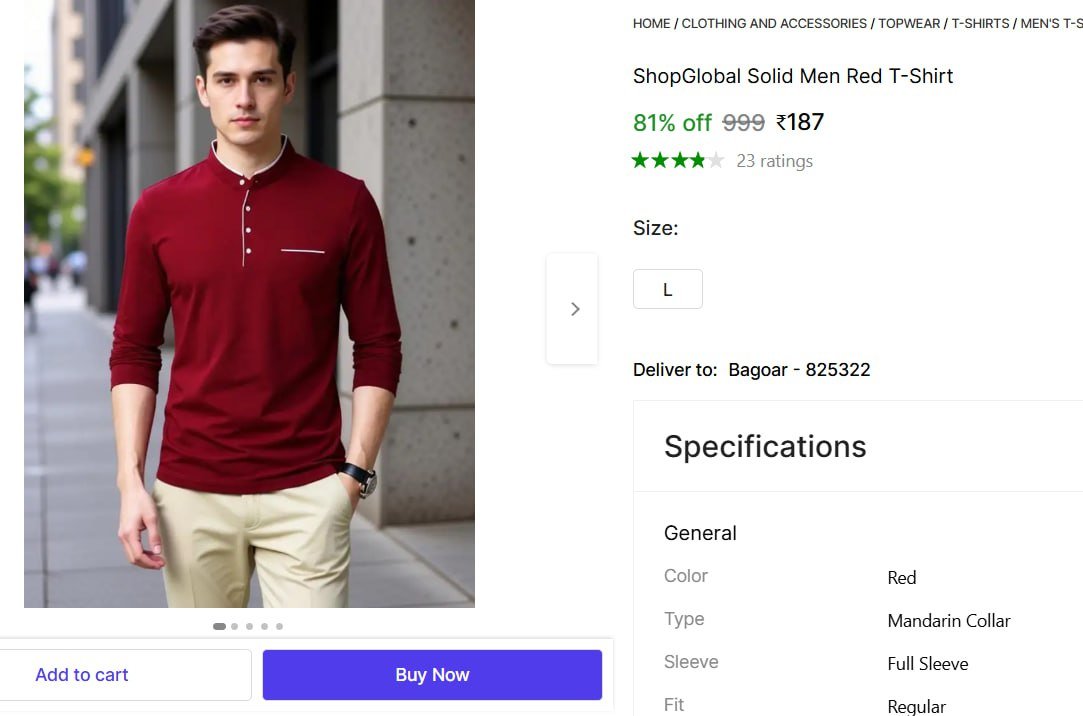The width and height of the screenshot is (1083, 716).
Task: Choose size L option
Action: (667, 290)
